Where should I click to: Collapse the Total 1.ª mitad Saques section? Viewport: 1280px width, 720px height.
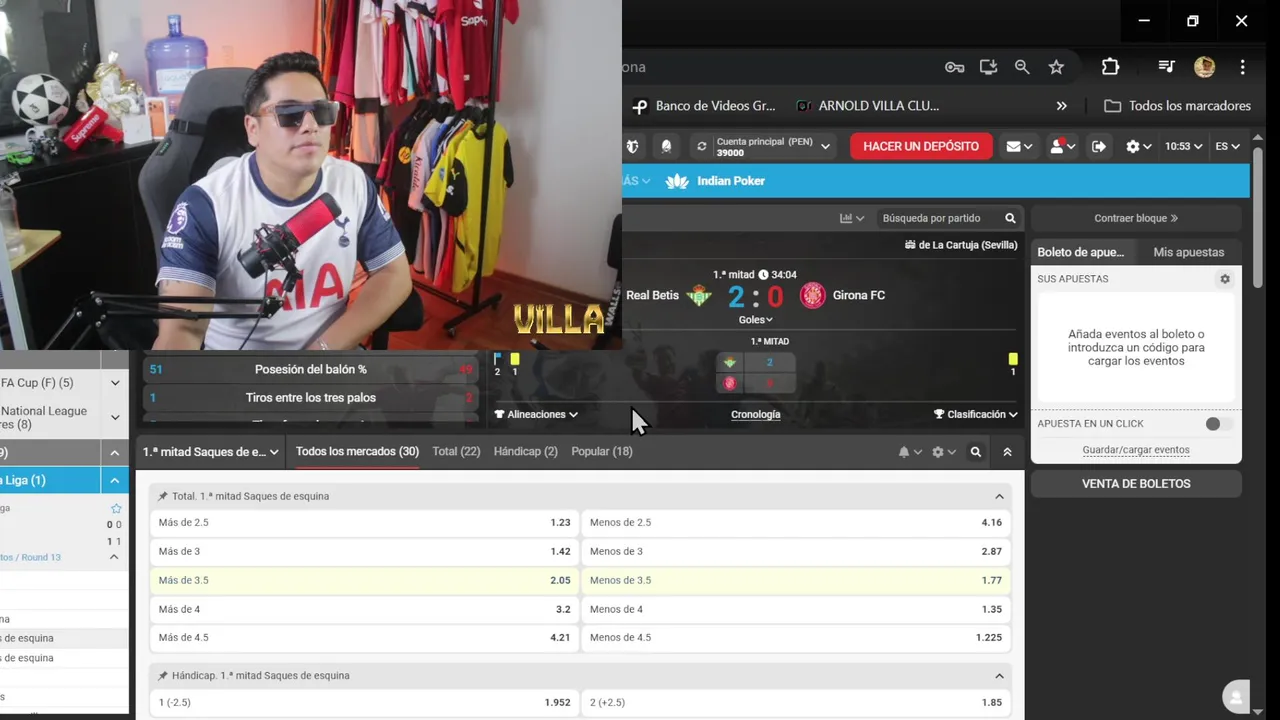pyautogui.click(x=999, y=496)
